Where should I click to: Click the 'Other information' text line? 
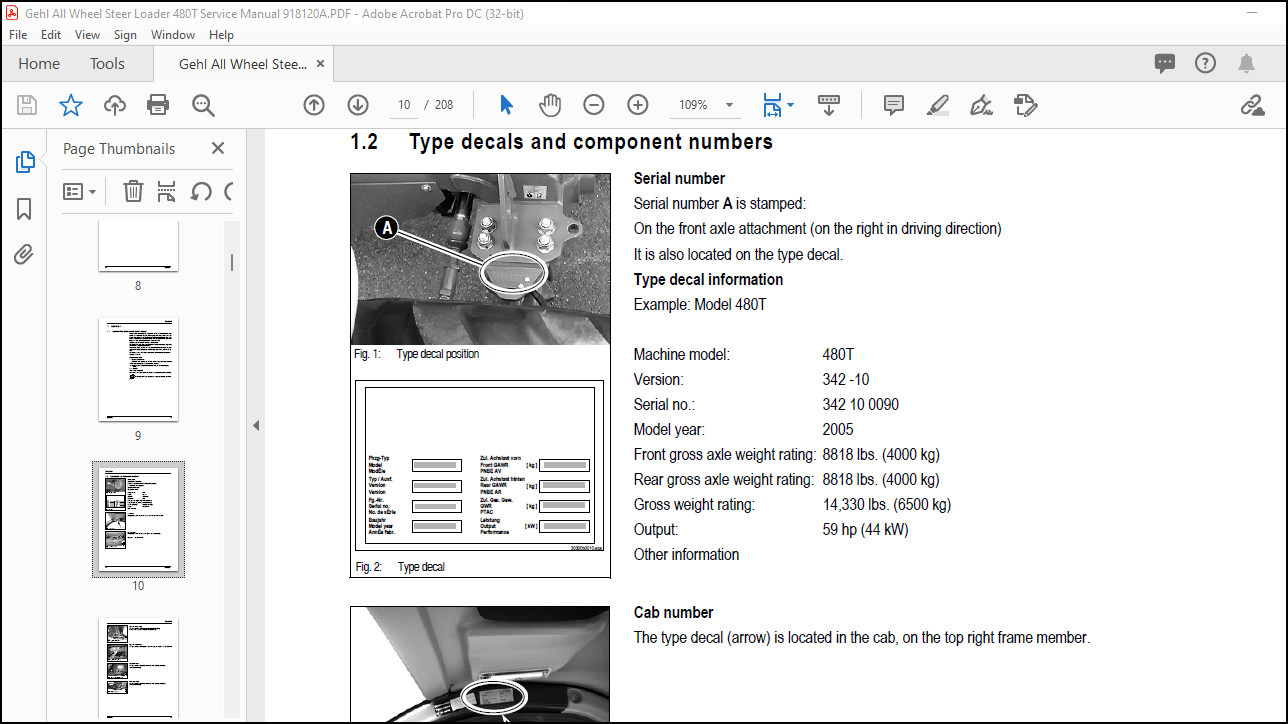pos(687,555)
